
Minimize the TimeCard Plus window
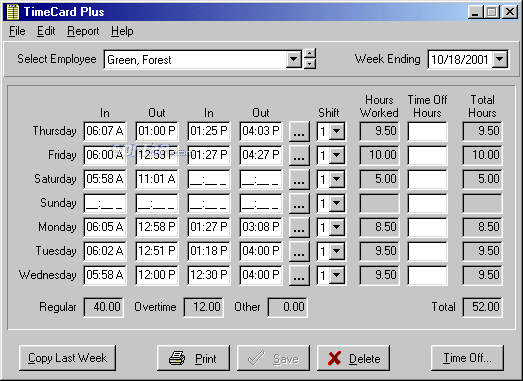(x=475, y=12)
